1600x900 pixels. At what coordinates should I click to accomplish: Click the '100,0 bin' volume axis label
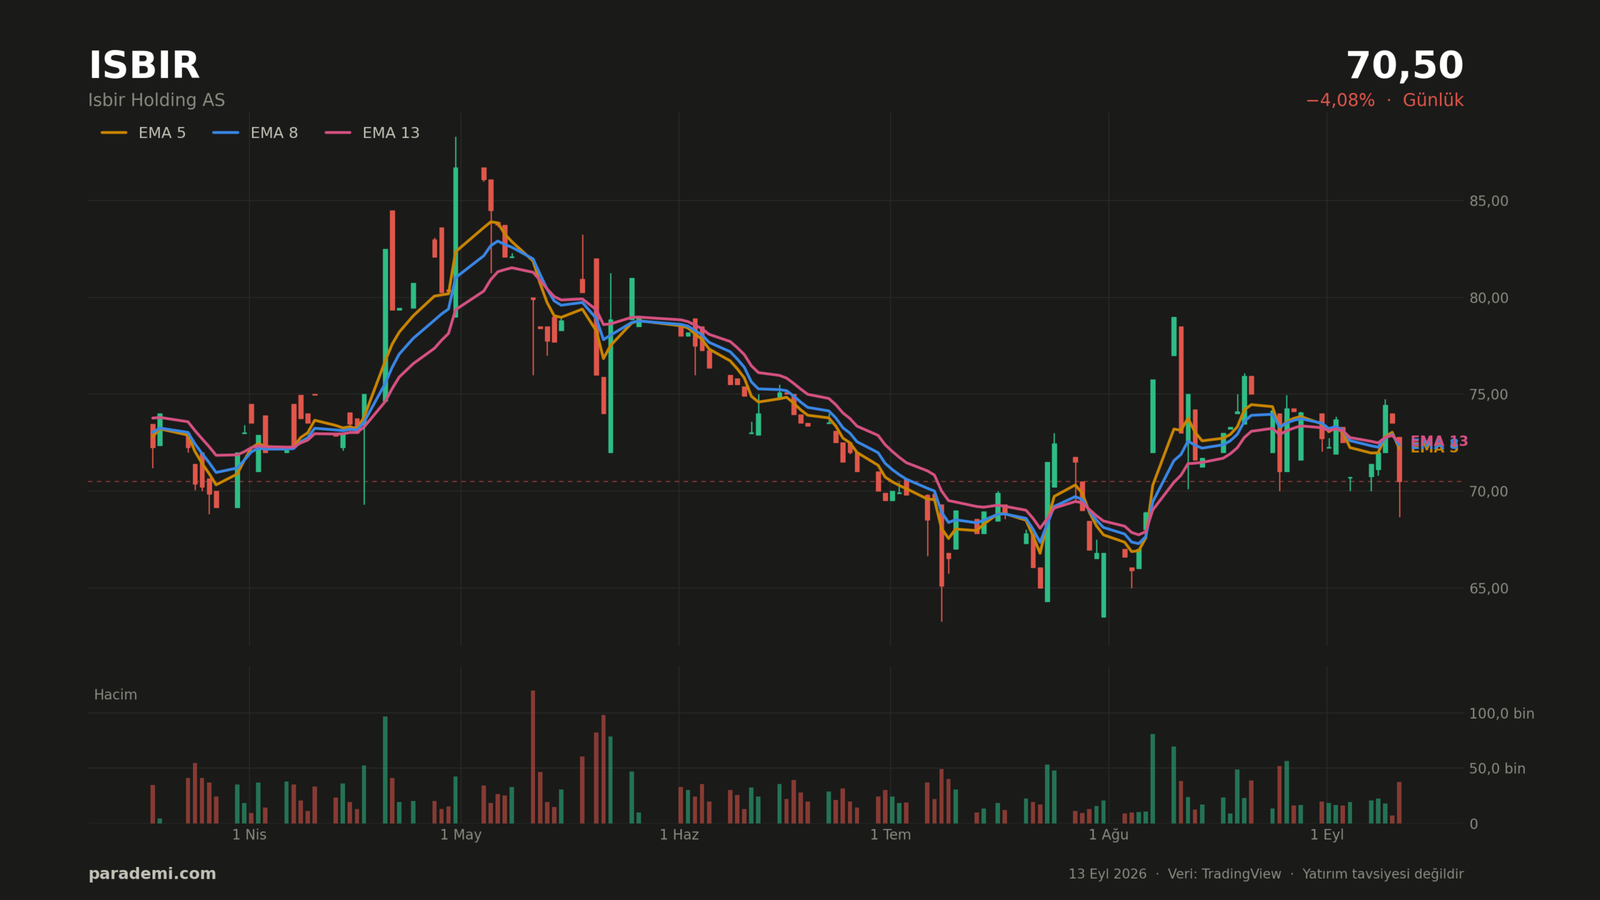tap(1501, 714)
